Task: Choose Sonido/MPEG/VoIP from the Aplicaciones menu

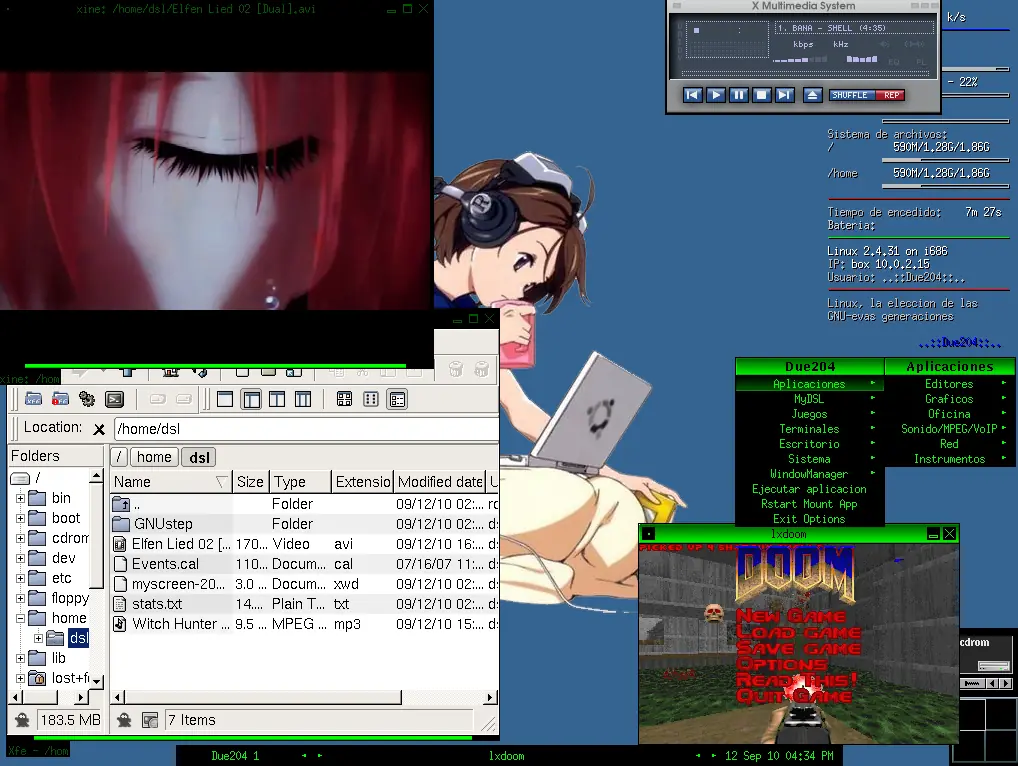Action: pyautogui.click(x=949, y=429)
